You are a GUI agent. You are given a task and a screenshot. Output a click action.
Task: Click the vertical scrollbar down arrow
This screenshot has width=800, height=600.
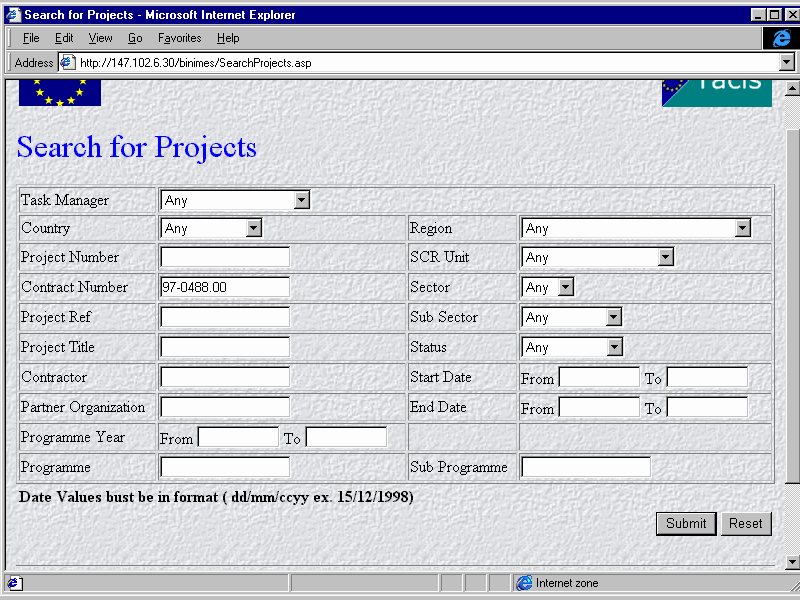[x=792, y=562]
